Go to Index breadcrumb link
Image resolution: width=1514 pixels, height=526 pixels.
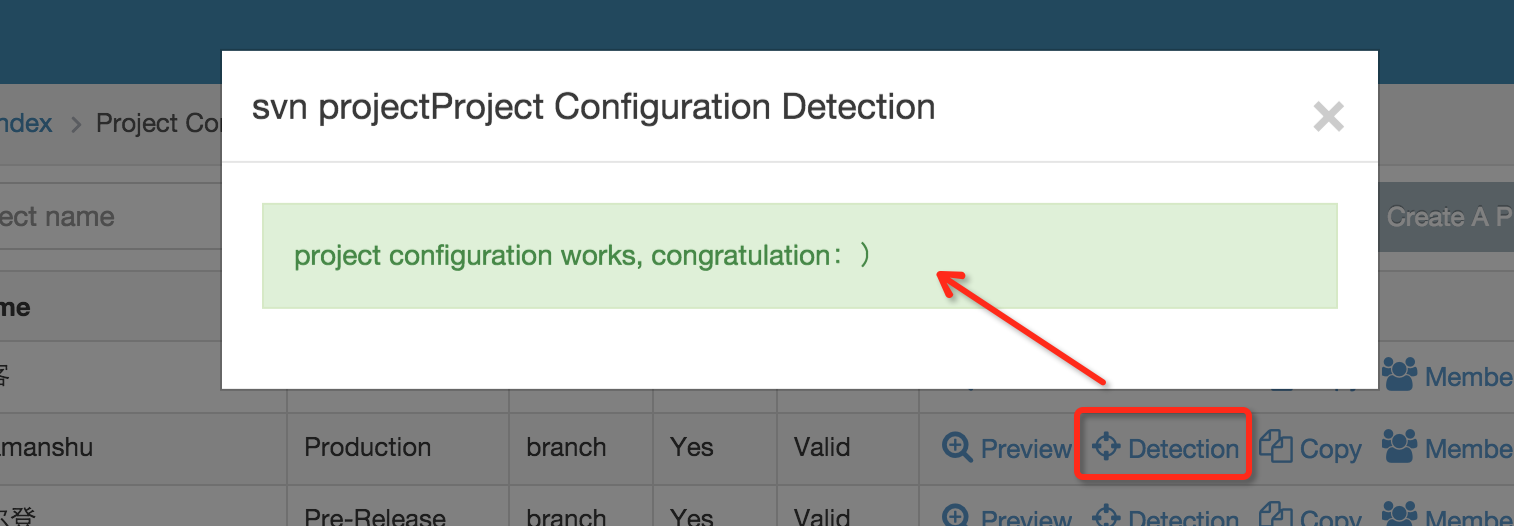coord(26,124)
